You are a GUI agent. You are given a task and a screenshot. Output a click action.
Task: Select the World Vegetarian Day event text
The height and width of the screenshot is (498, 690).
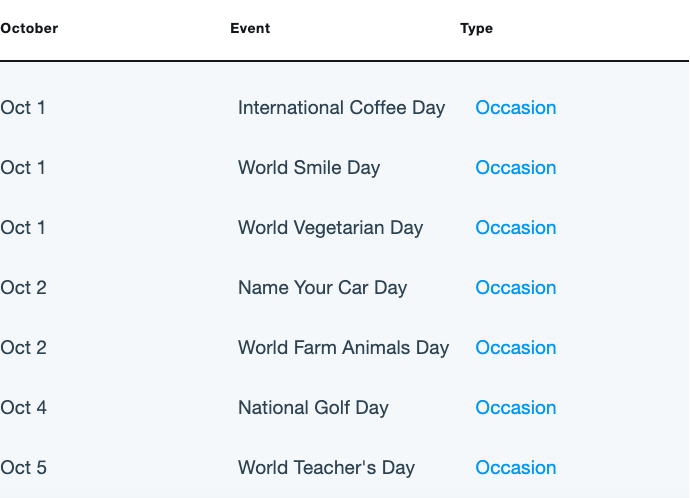coord(330,228)
